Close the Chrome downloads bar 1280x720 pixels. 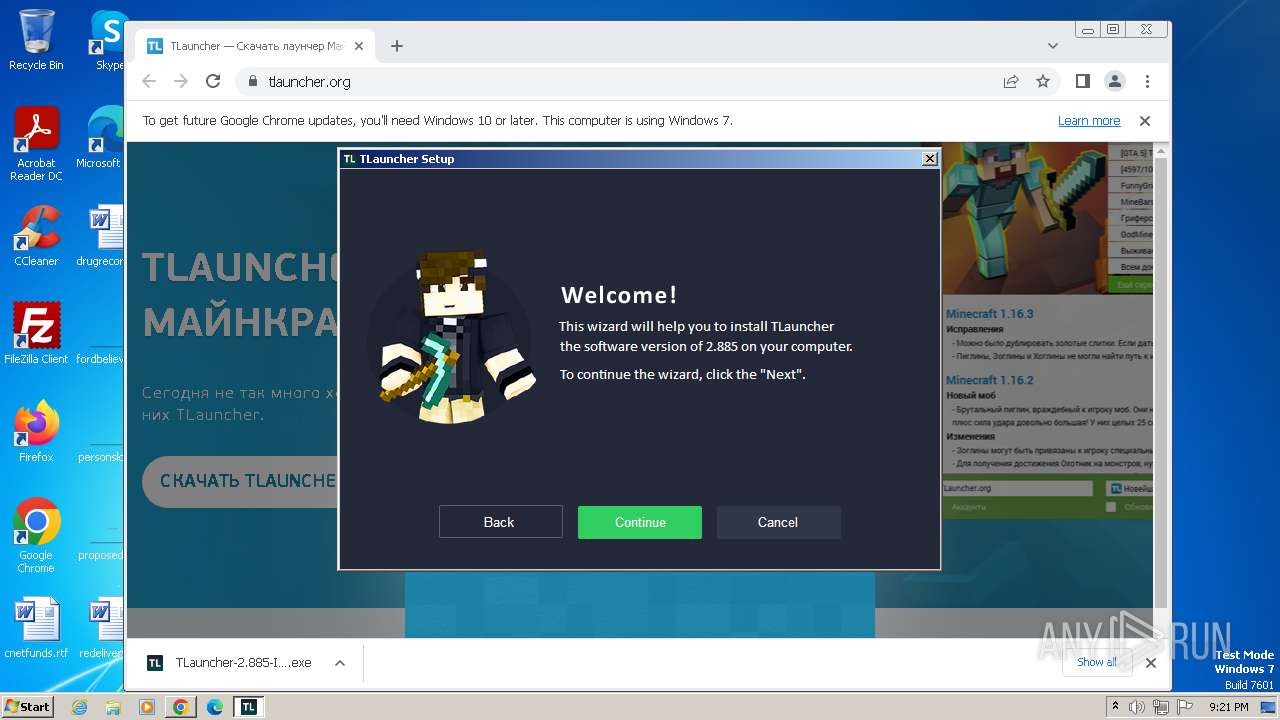1150,662
